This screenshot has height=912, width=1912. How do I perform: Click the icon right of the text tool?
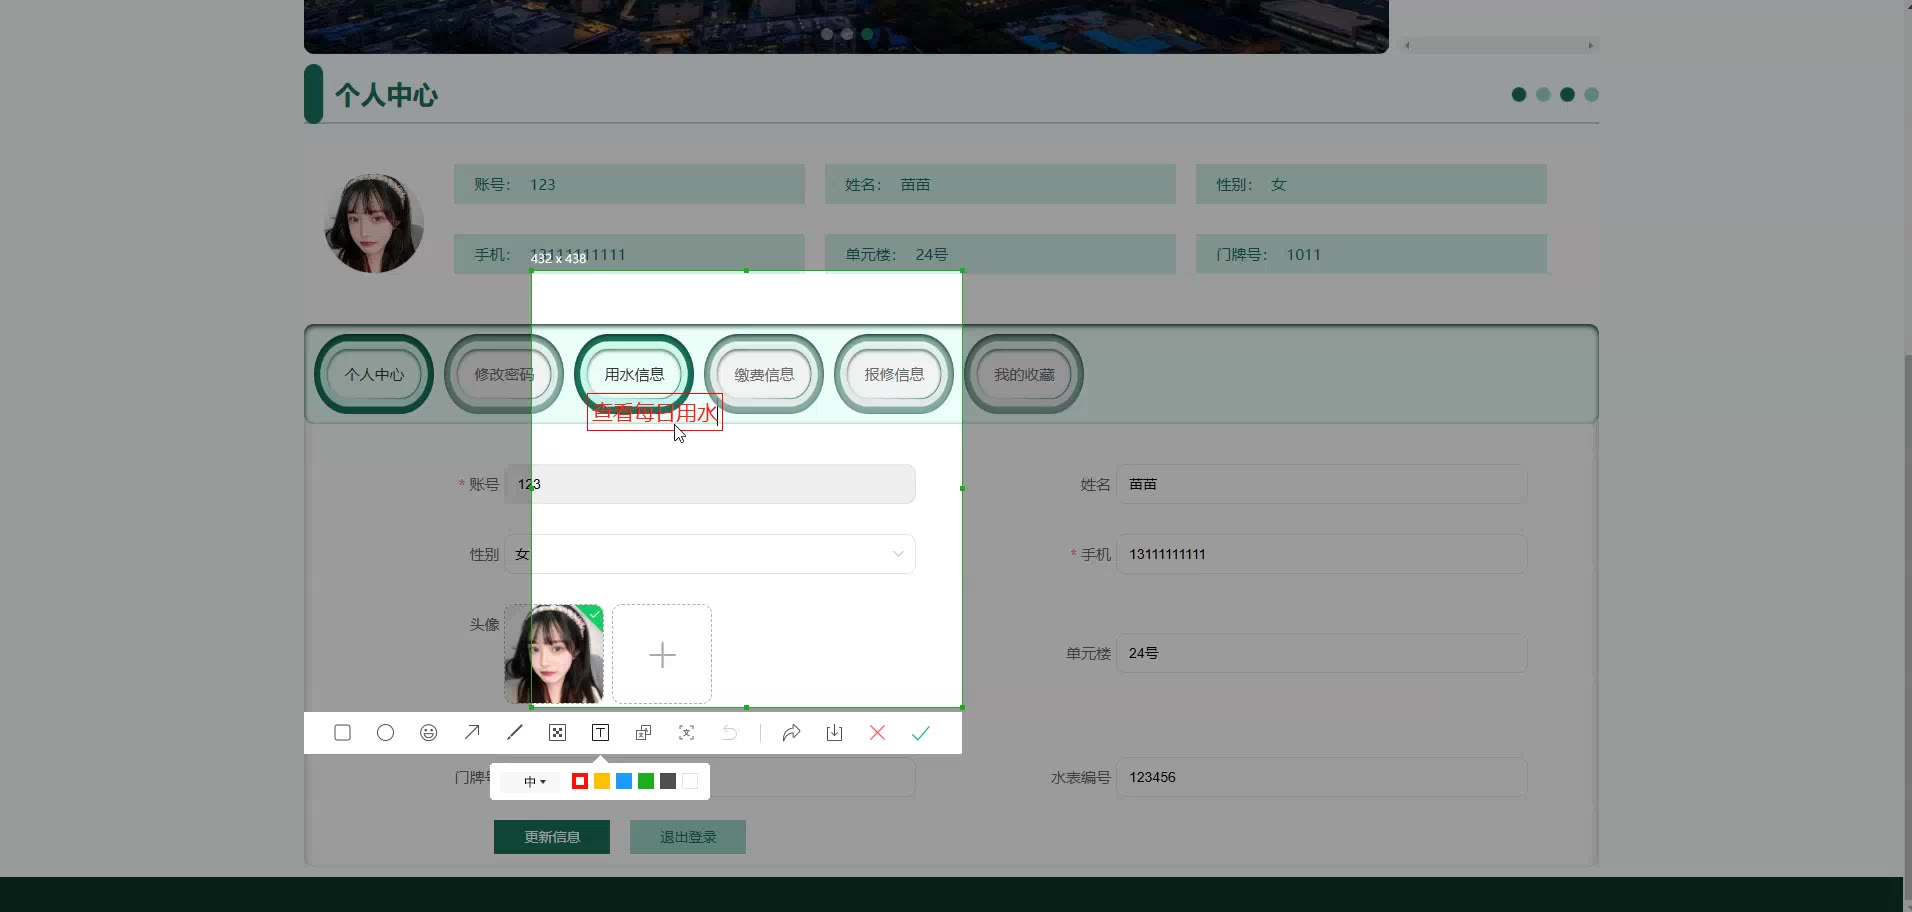(643, 733)
